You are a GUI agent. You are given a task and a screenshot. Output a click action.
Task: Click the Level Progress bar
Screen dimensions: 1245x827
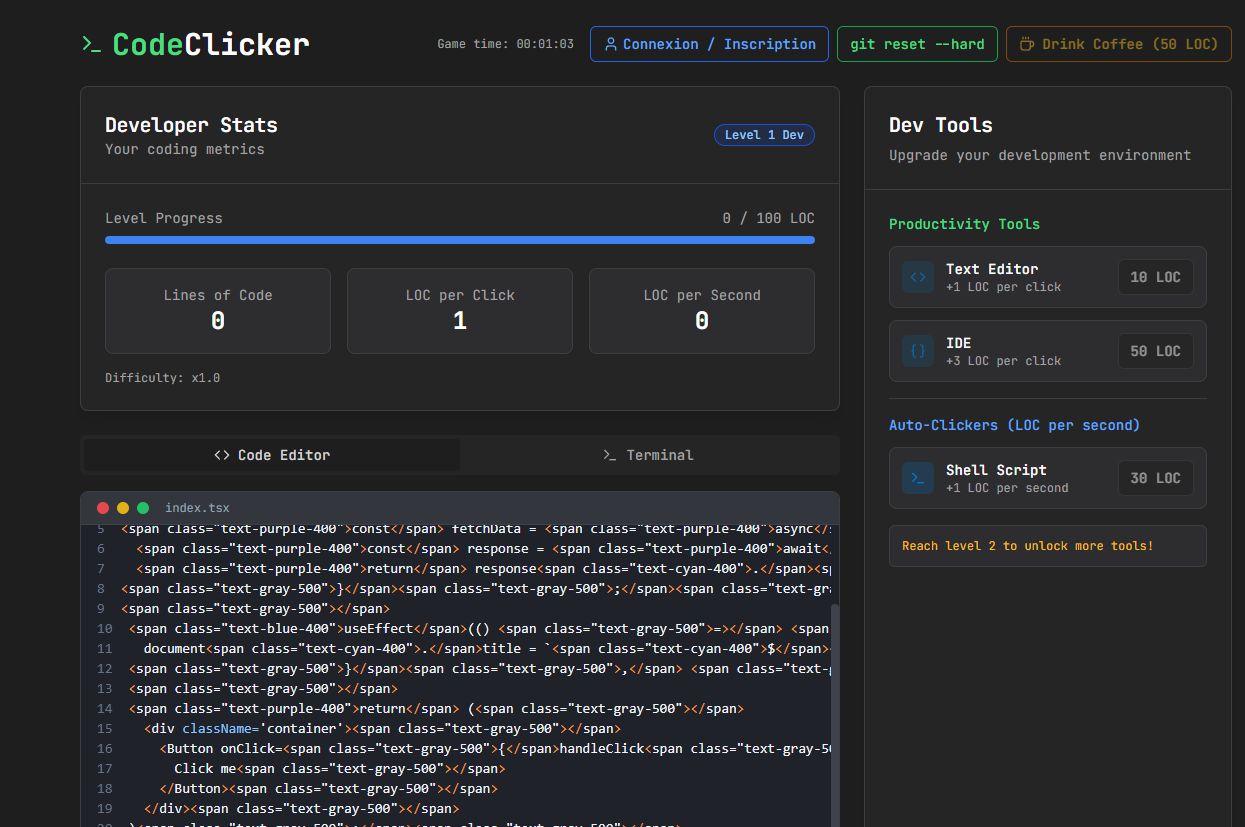pyautogui.click(x=460, y=240)
